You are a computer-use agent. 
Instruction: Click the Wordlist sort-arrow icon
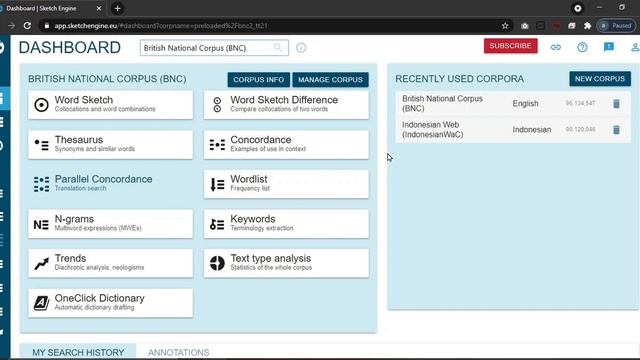point(217,184)
